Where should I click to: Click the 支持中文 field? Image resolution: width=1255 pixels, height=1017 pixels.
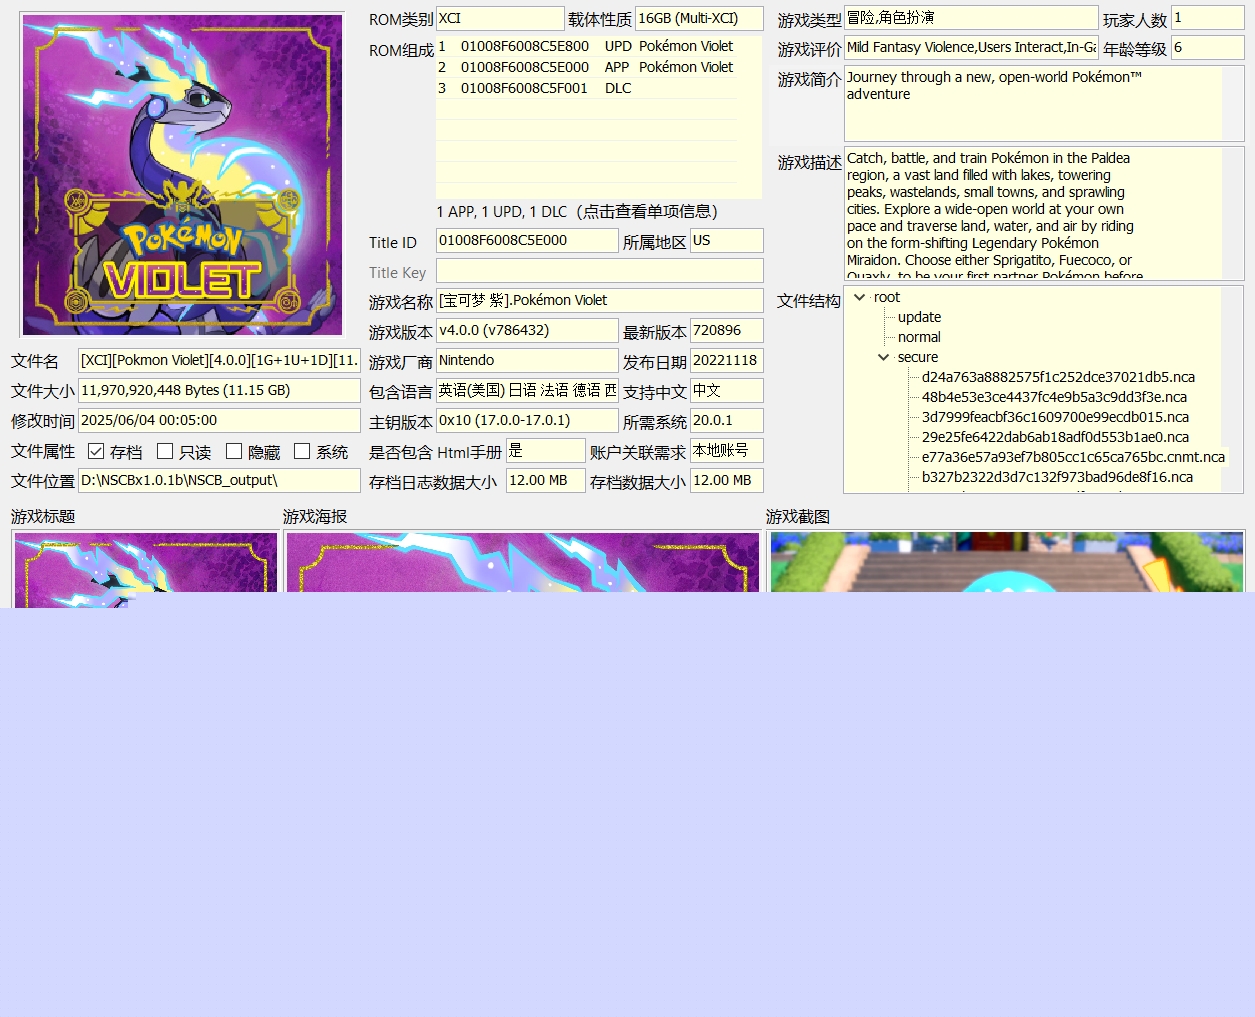tap(727, 391)
